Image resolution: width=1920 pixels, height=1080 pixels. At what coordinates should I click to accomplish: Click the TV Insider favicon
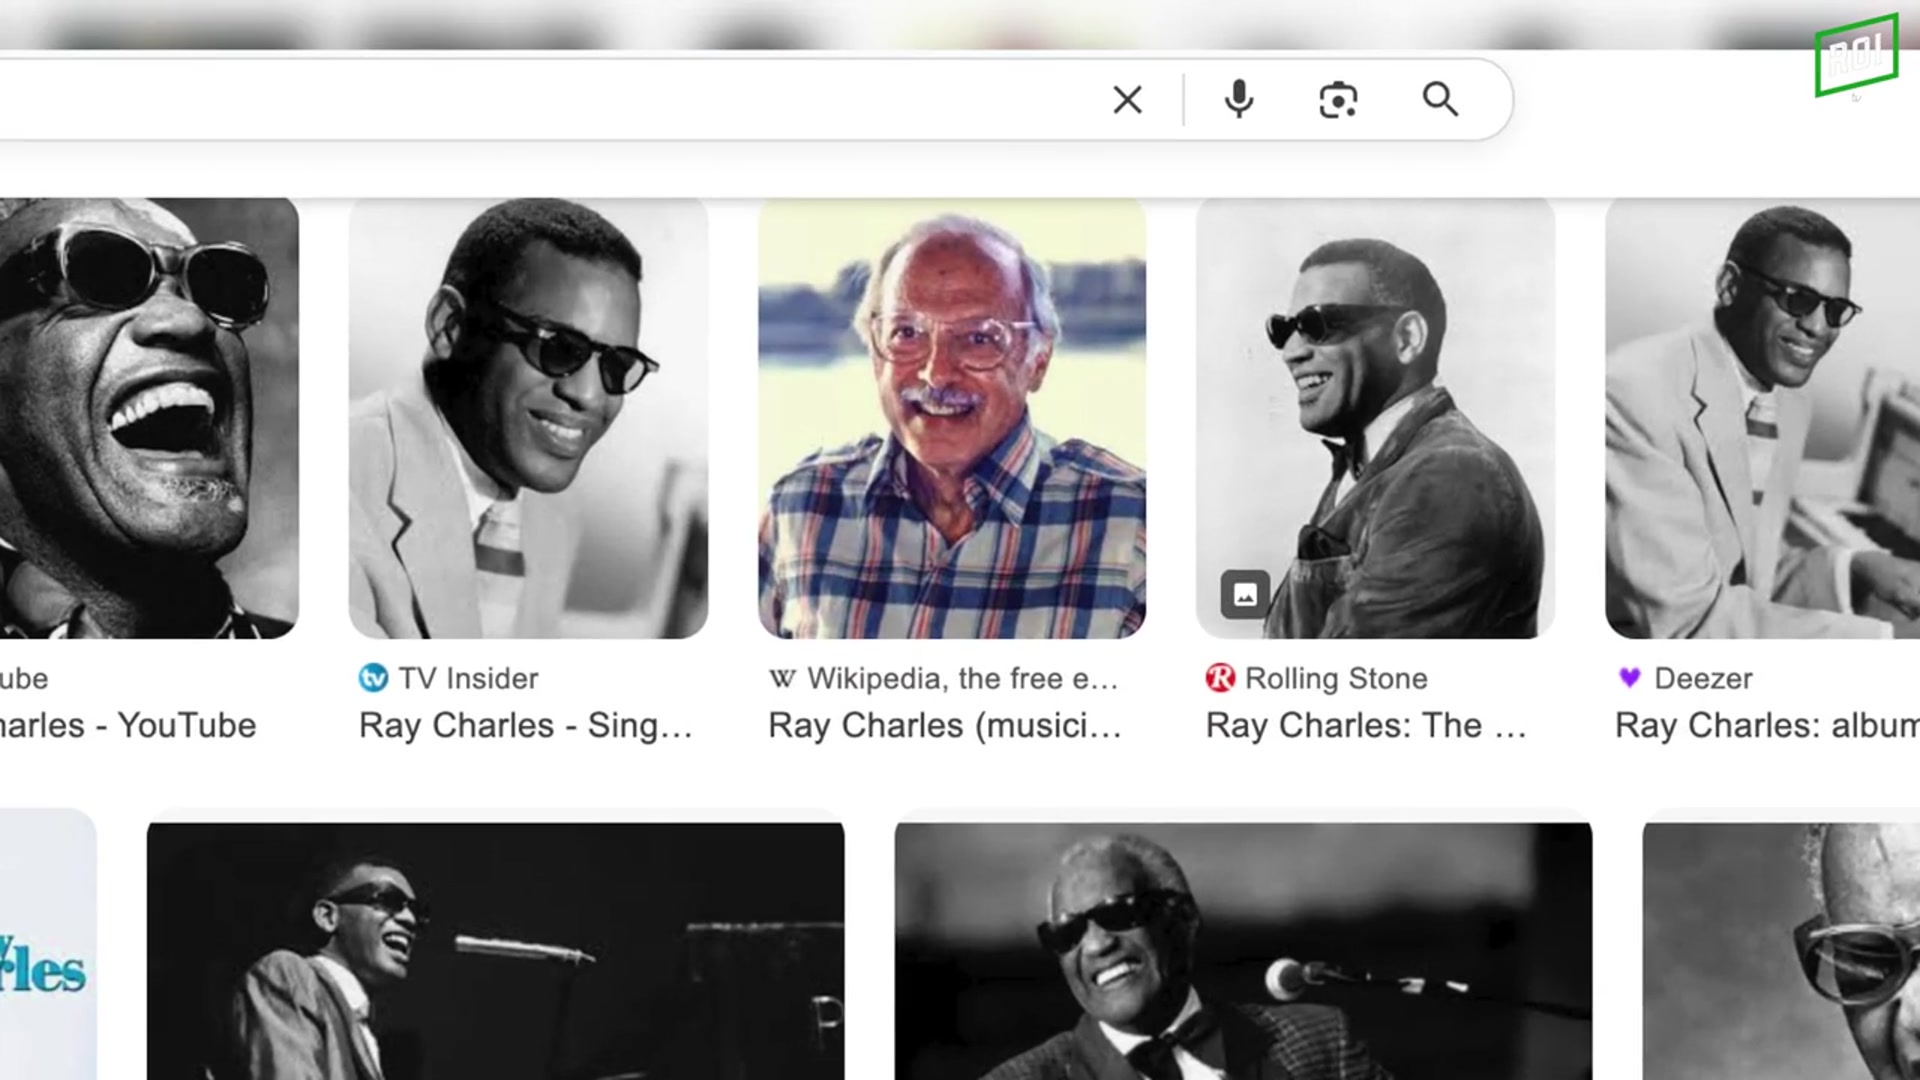coord(373,678)
